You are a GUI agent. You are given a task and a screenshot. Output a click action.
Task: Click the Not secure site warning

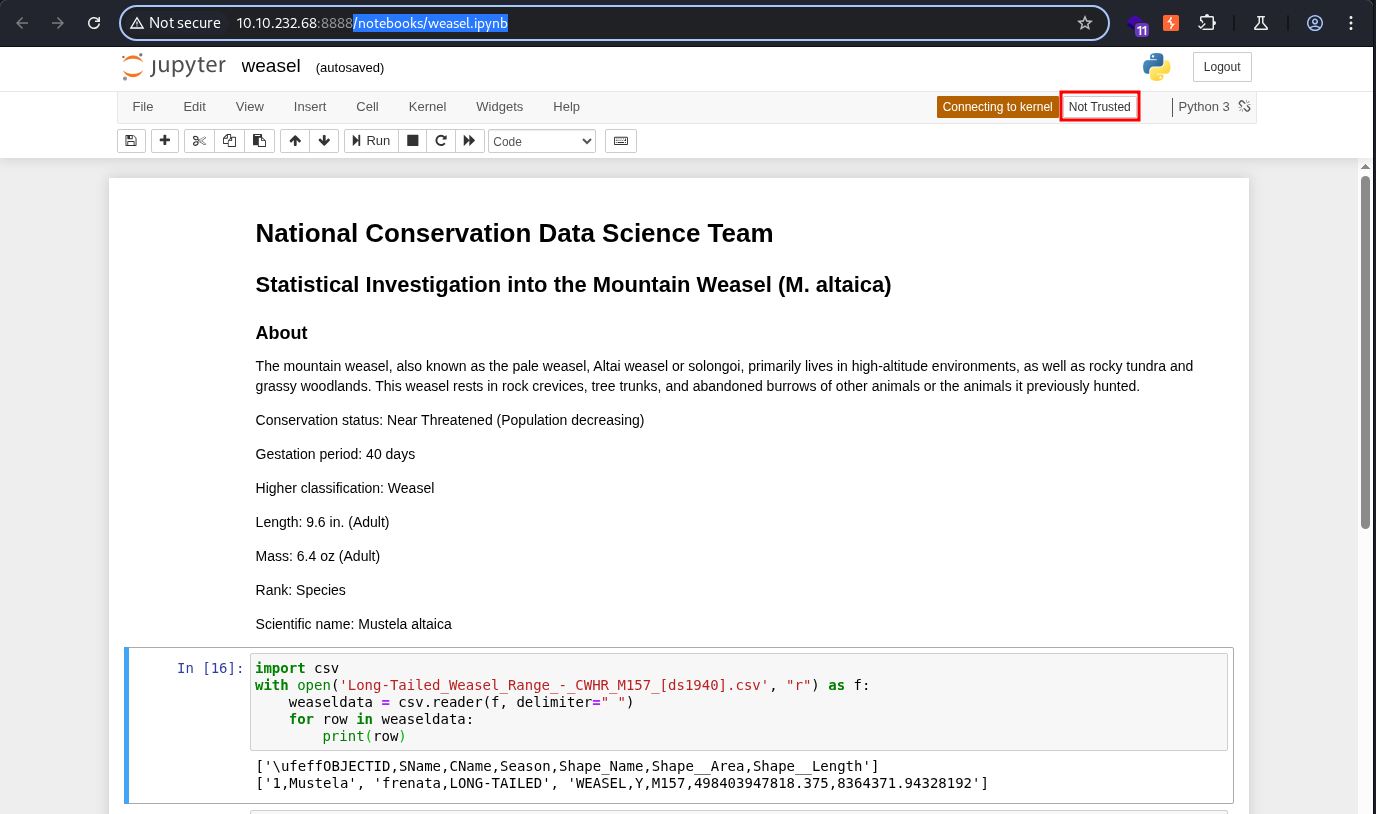coord(175,23)
